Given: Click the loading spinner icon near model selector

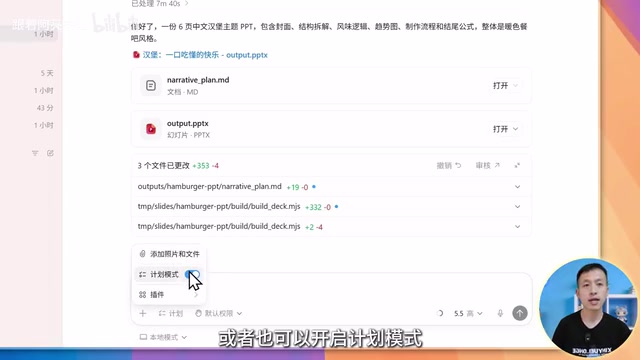Looking at the screenshot, I should tap(440, 313).
